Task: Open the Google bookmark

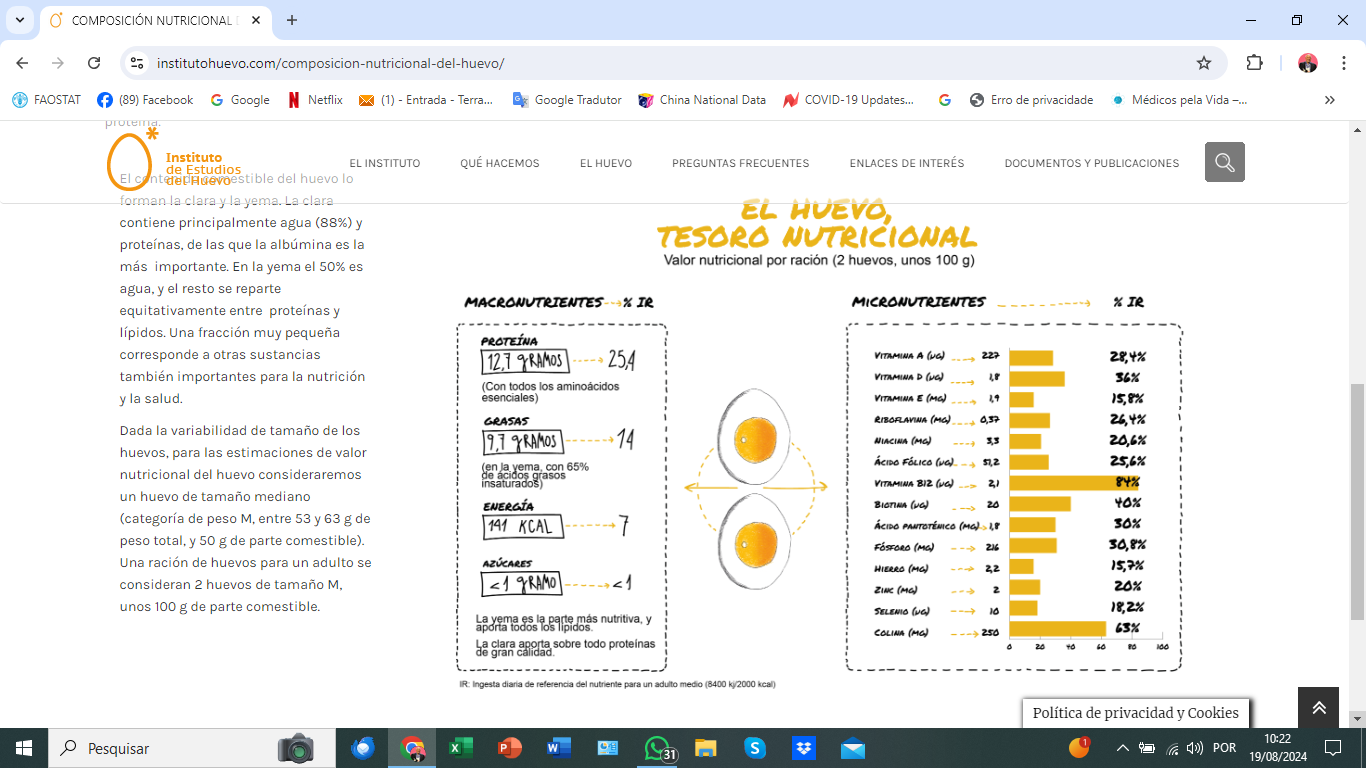Action: point(240,100)
